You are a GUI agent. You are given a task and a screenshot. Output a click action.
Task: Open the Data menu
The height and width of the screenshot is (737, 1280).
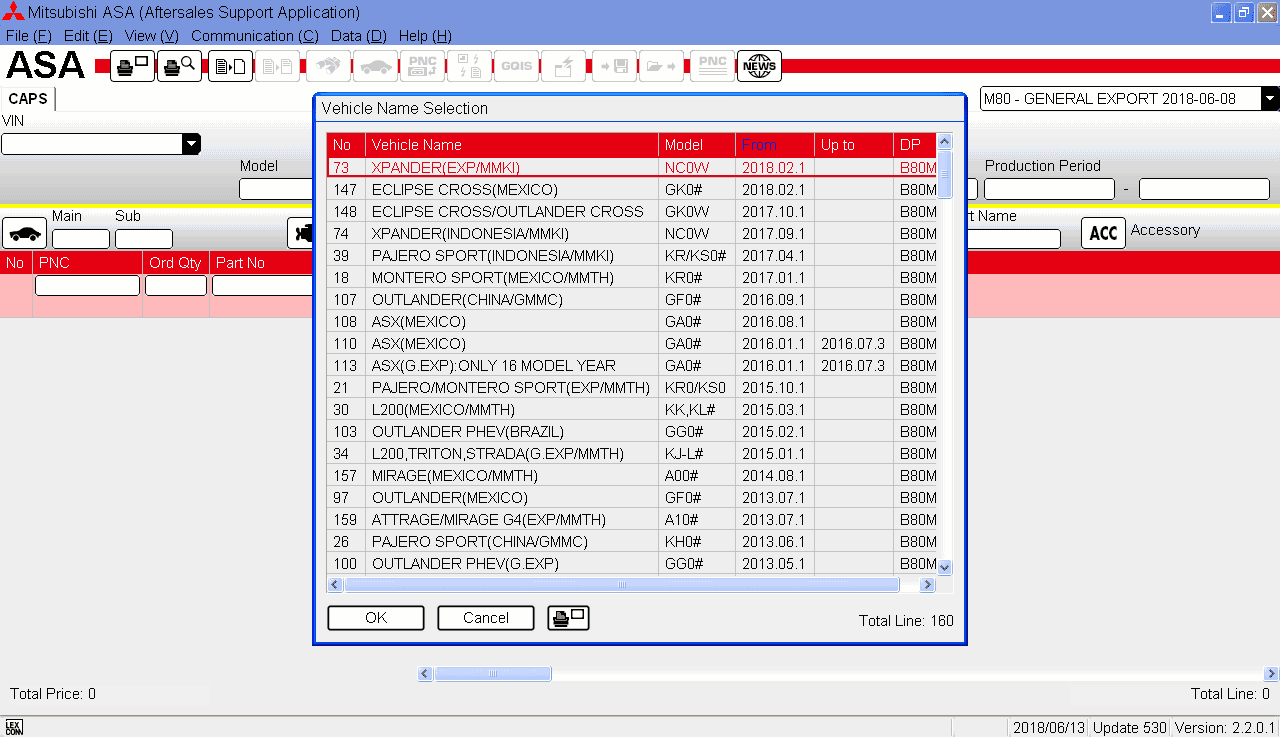click(x=358, y=36)
